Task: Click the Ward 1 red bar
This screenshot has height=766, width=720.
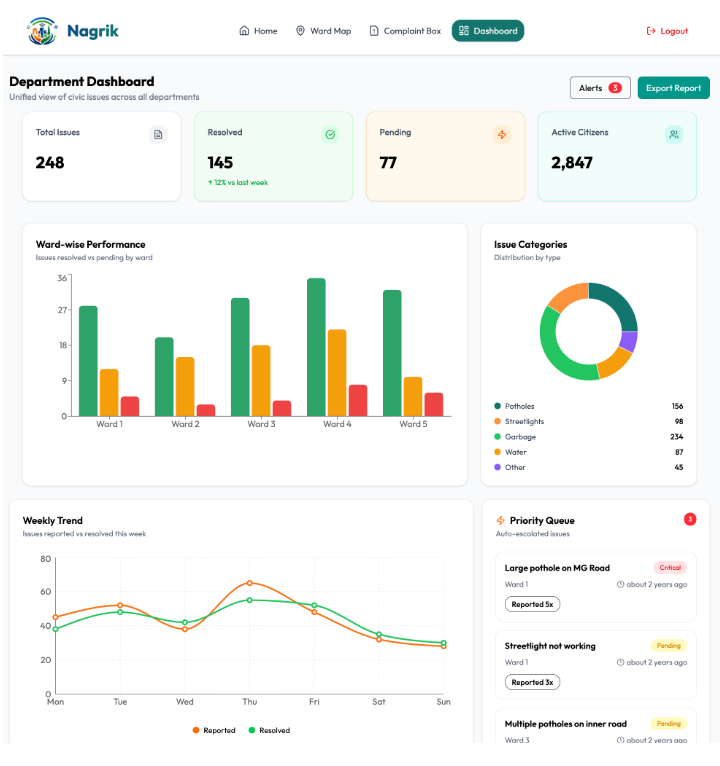Action: [x=130, y=406]
